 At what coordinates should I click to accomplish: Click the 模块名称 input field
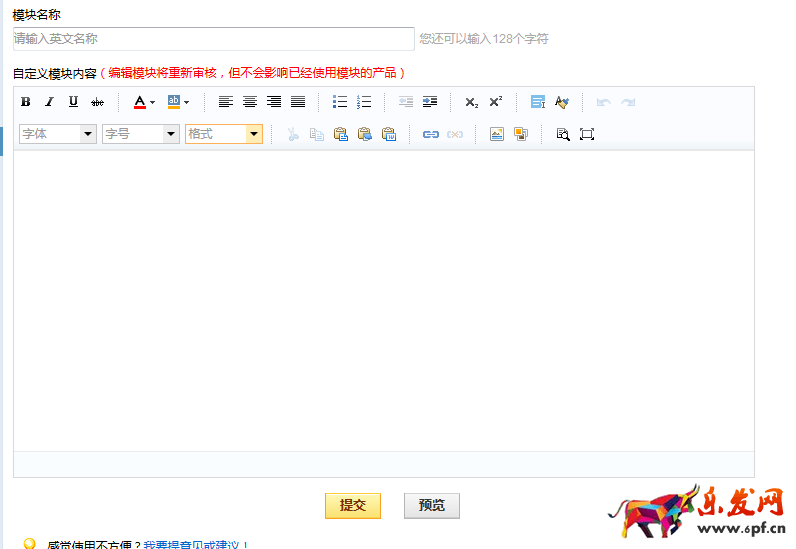tap(214, 39)
